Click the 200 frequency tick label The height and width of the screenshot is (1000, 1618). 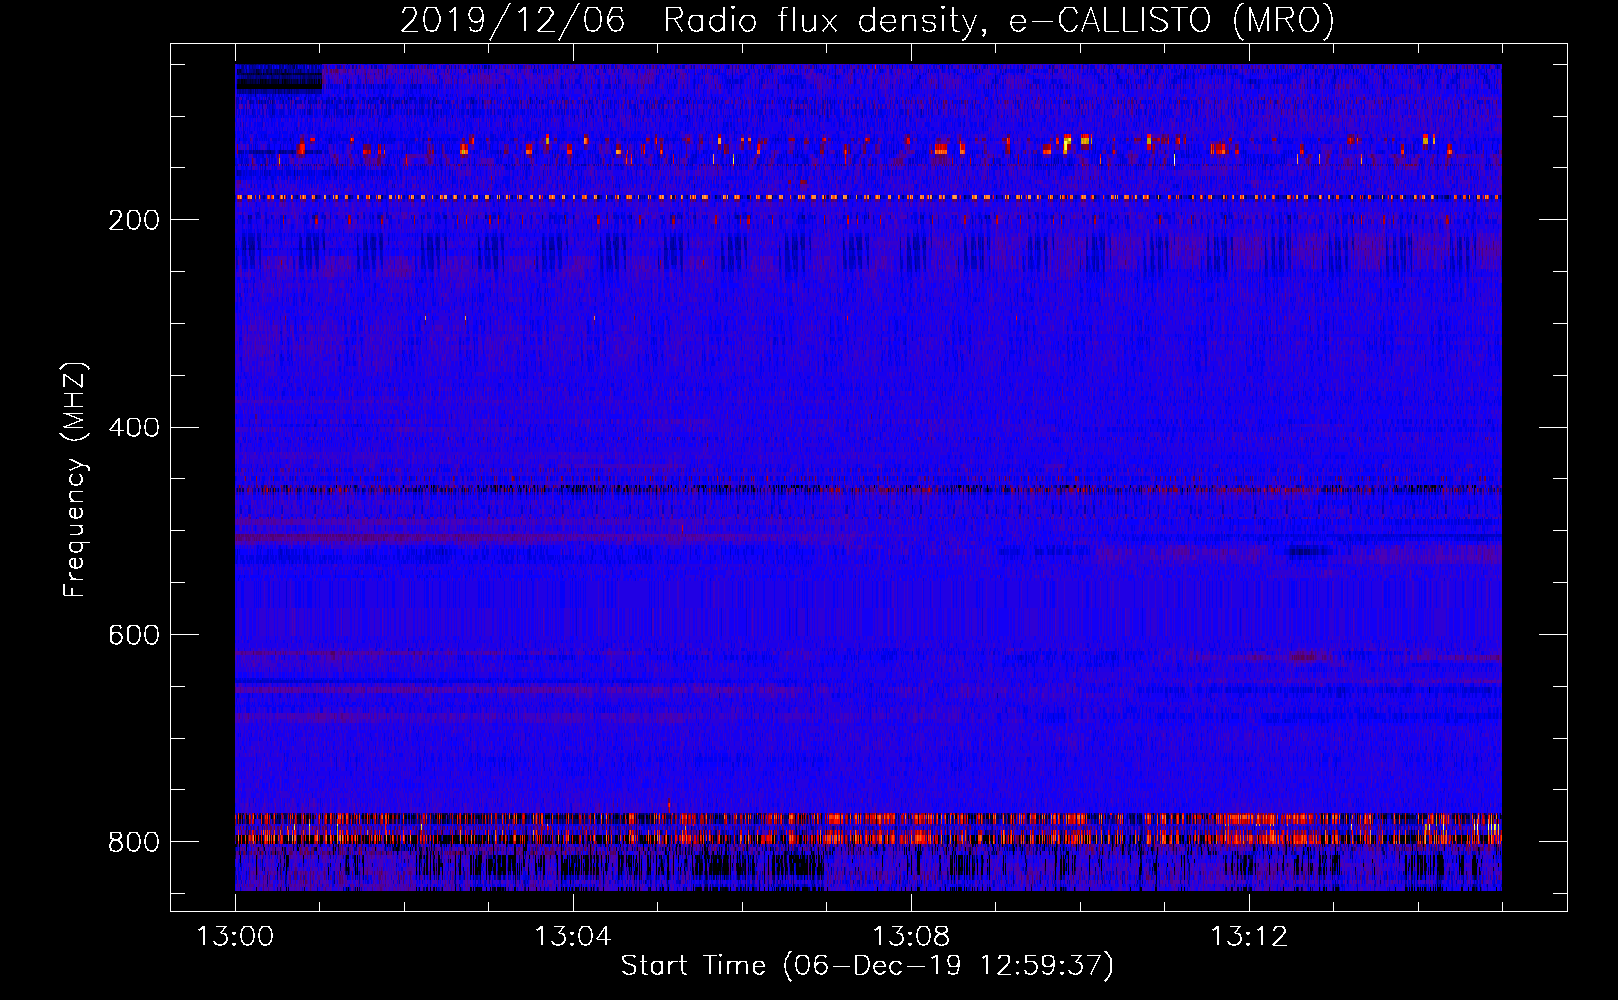(x=134, y=220)
